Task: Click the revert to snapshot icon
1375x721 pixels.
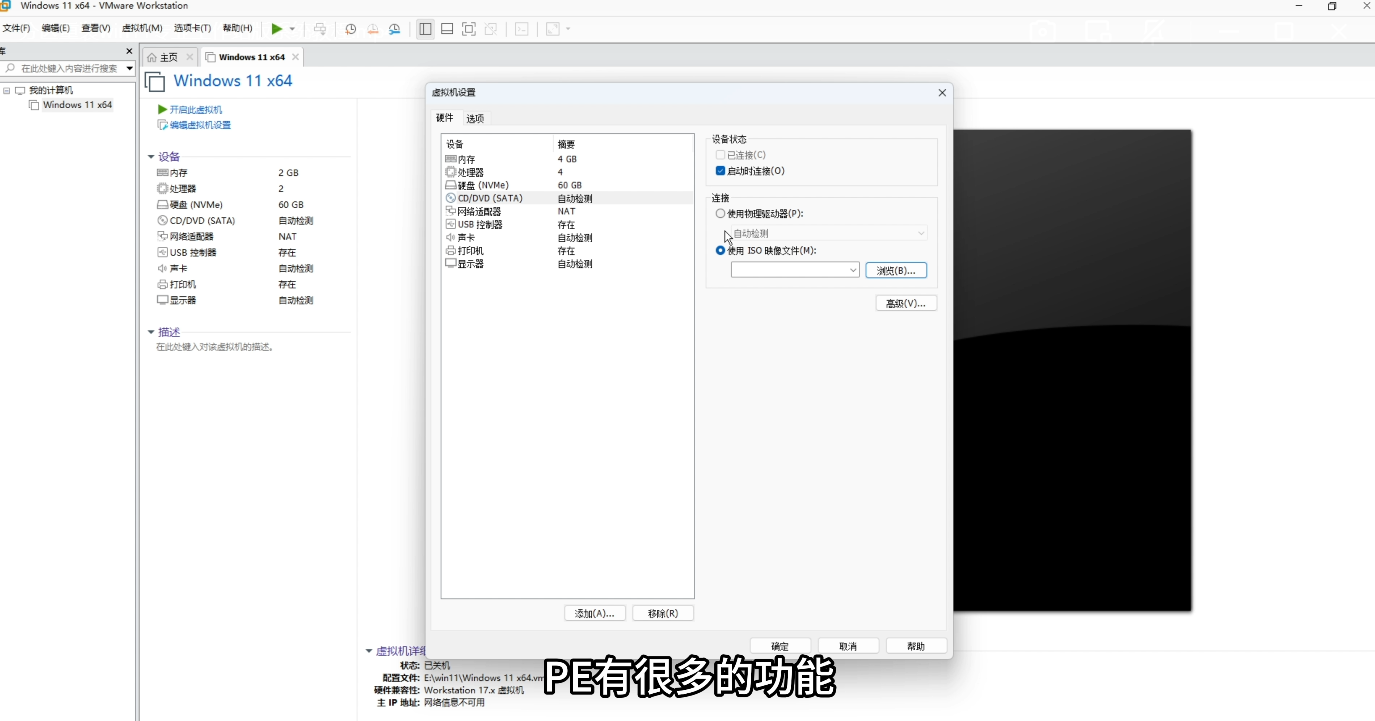Action: tap(373, 29)
